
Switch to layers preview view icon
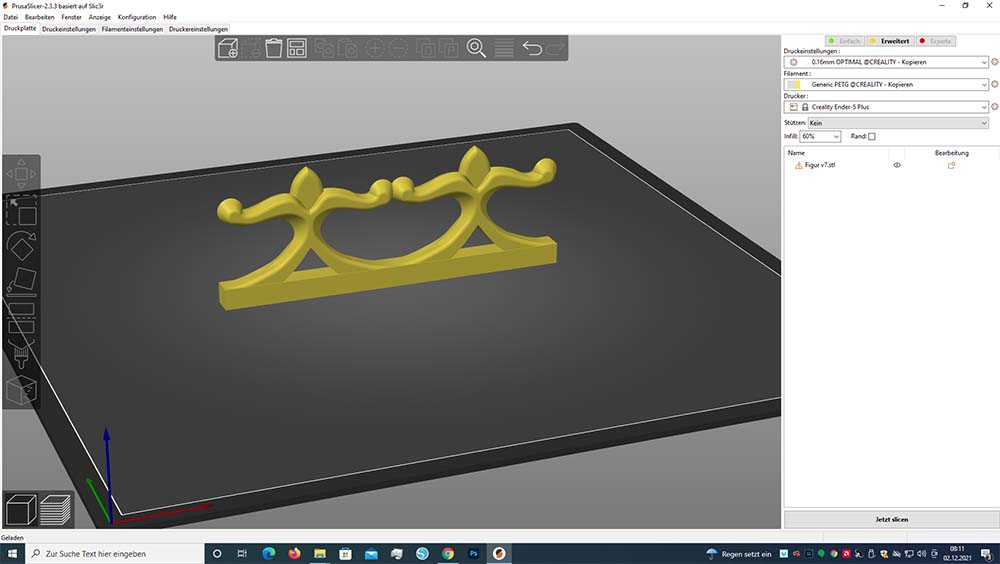click(57, 510)
